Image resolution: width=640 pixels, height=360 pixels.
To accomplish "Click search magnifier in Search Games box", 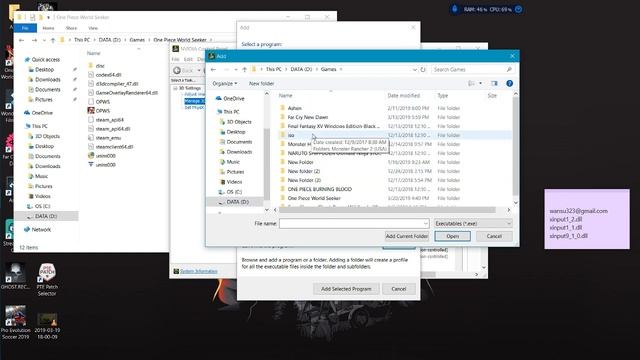I will pyautogui.click(x=509, y=69).
